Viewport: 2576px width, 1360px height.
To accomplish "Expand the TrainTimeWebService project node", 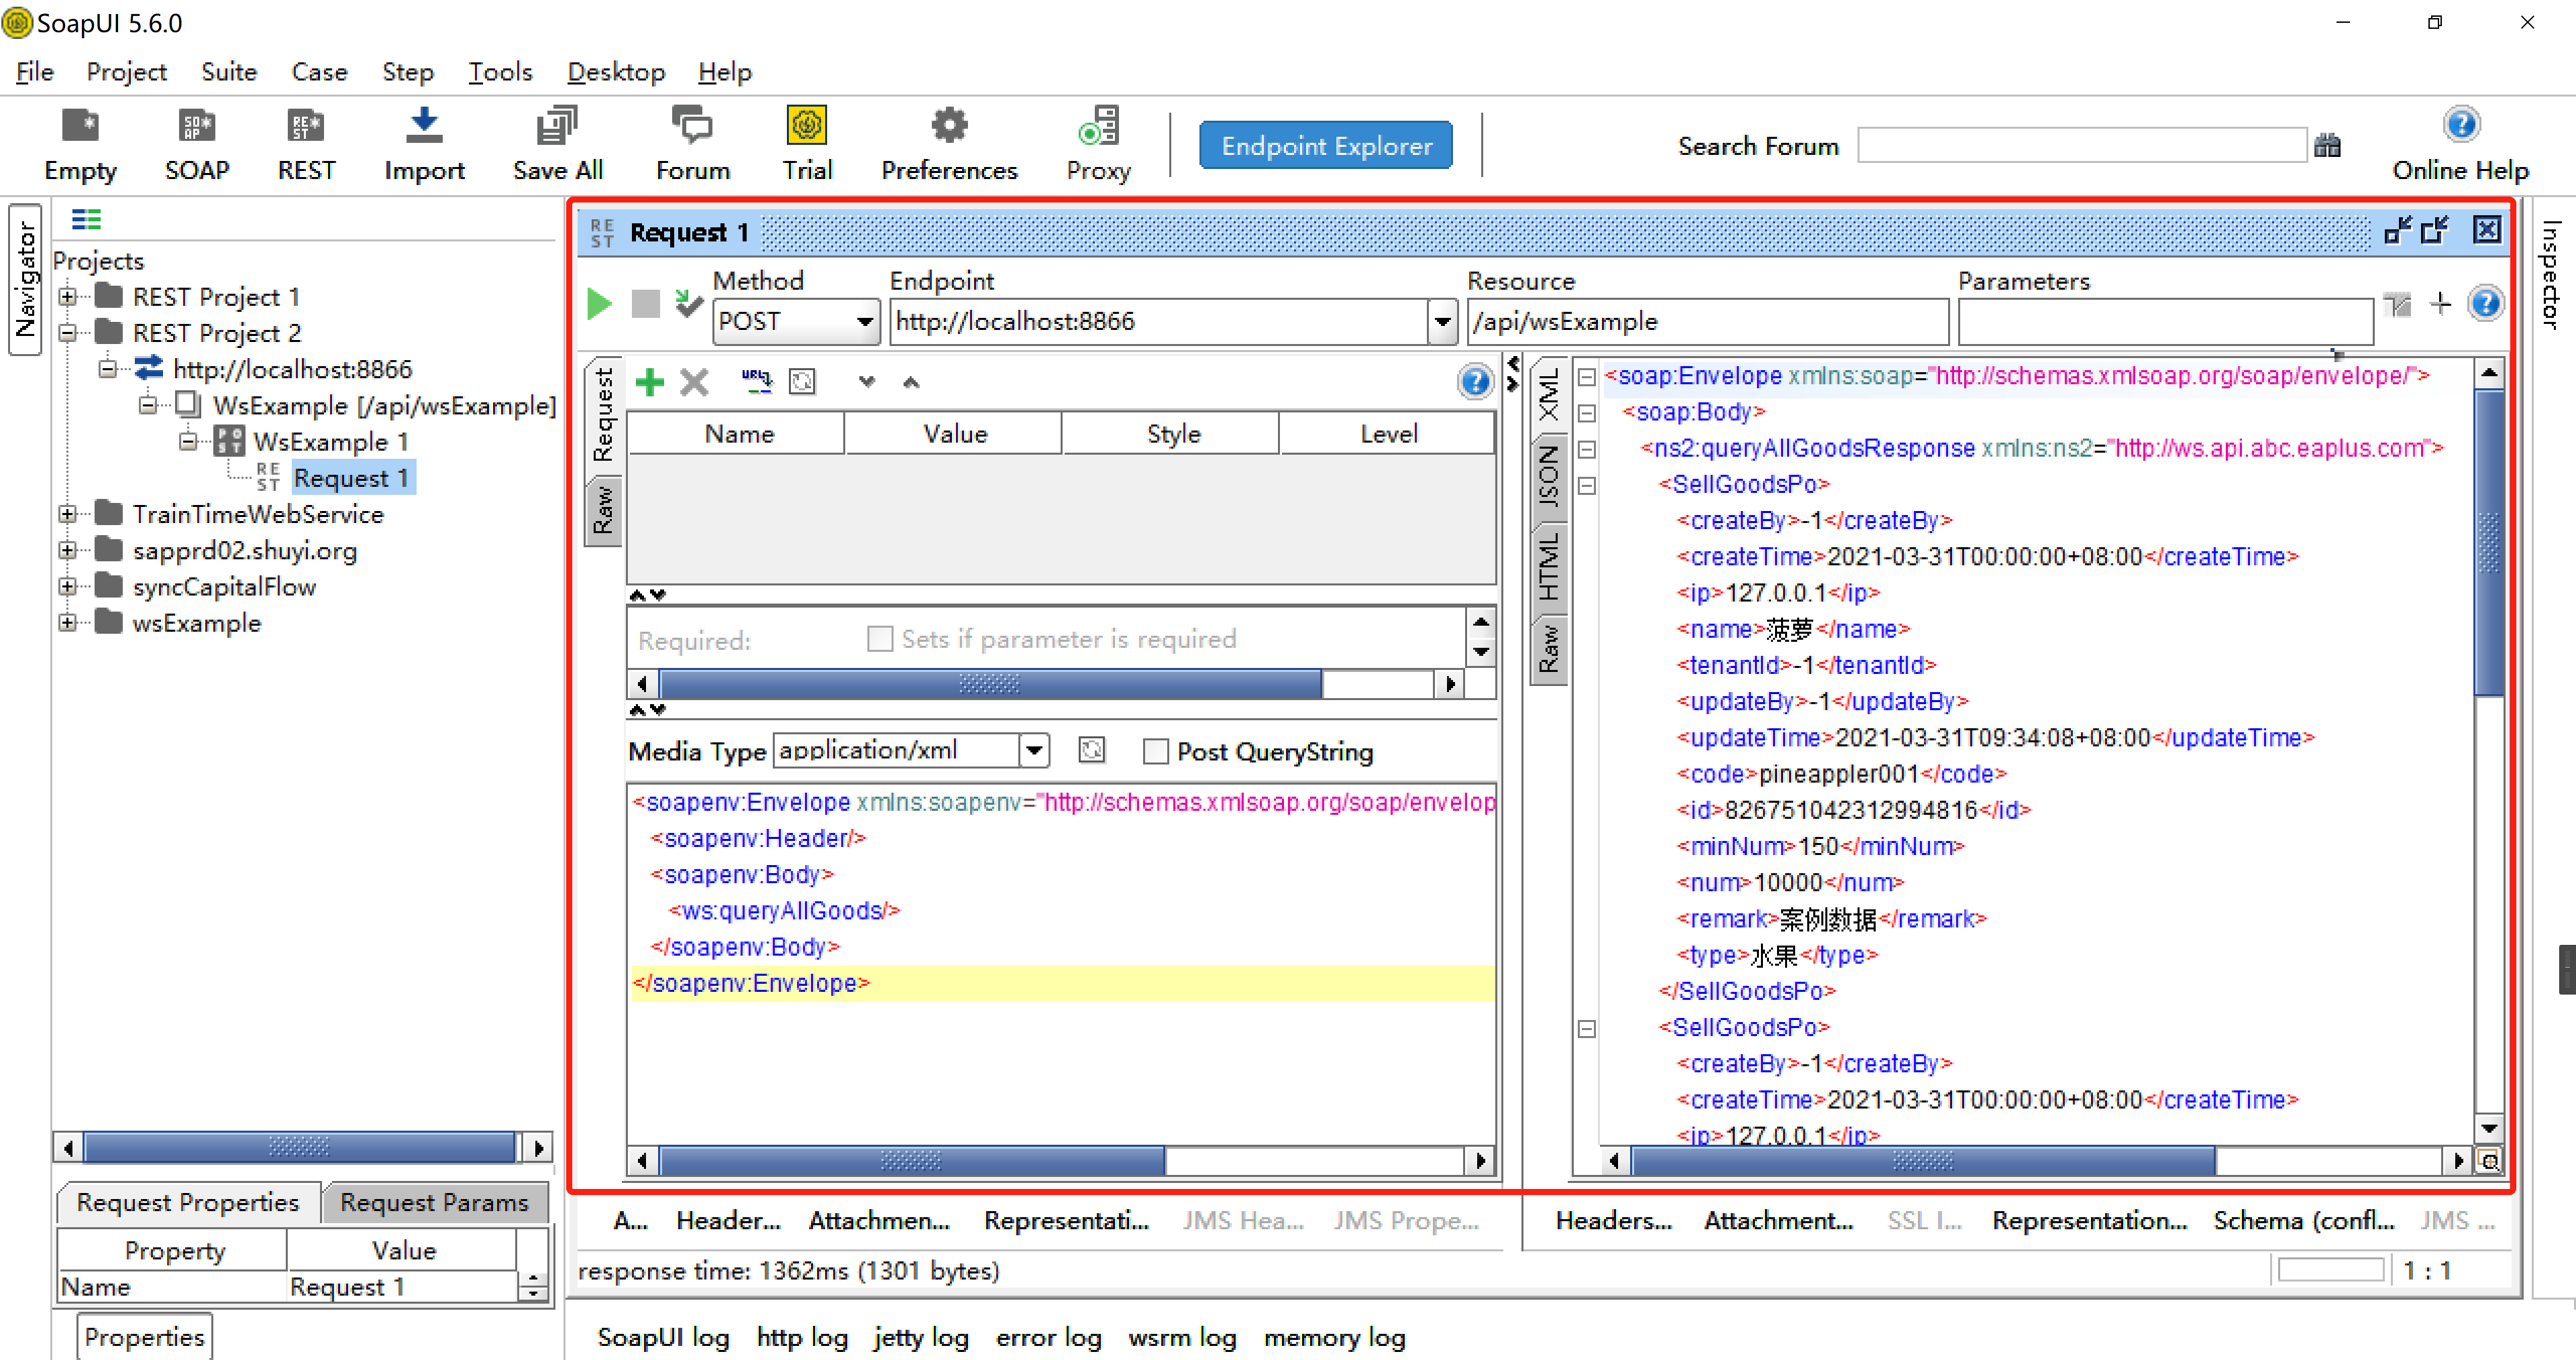I will [67, 514].
